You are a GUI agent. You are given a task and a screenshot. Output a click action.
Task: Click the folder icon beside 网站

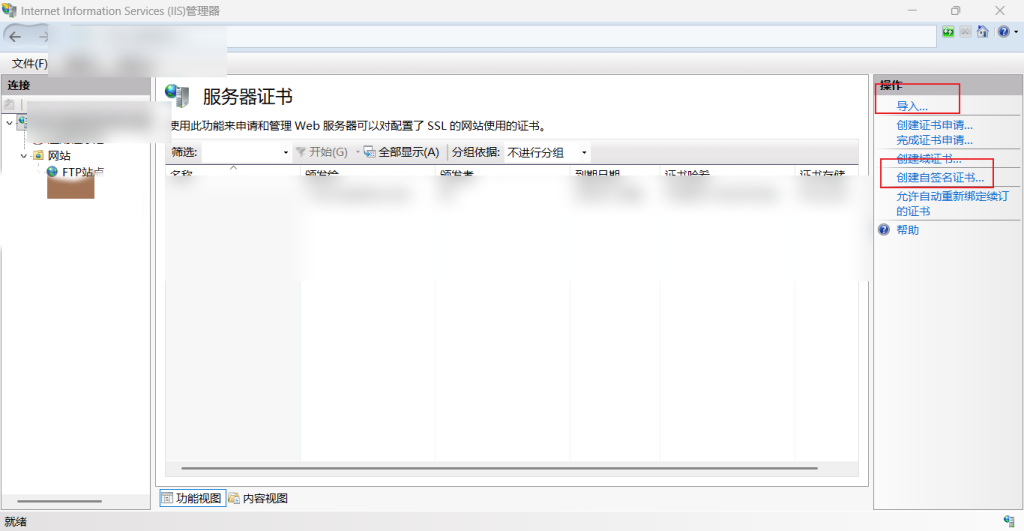pyautogui.click(x=38, y=155)
